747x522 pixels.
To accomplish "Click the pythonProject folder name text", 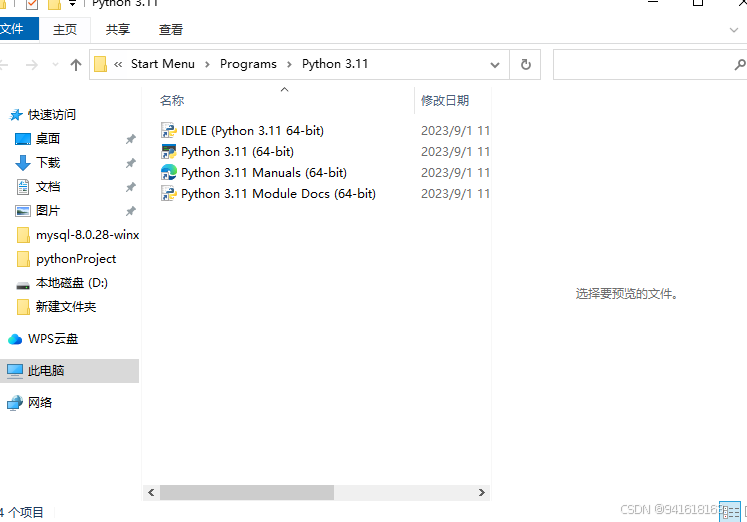I will (x=76, y=259).
